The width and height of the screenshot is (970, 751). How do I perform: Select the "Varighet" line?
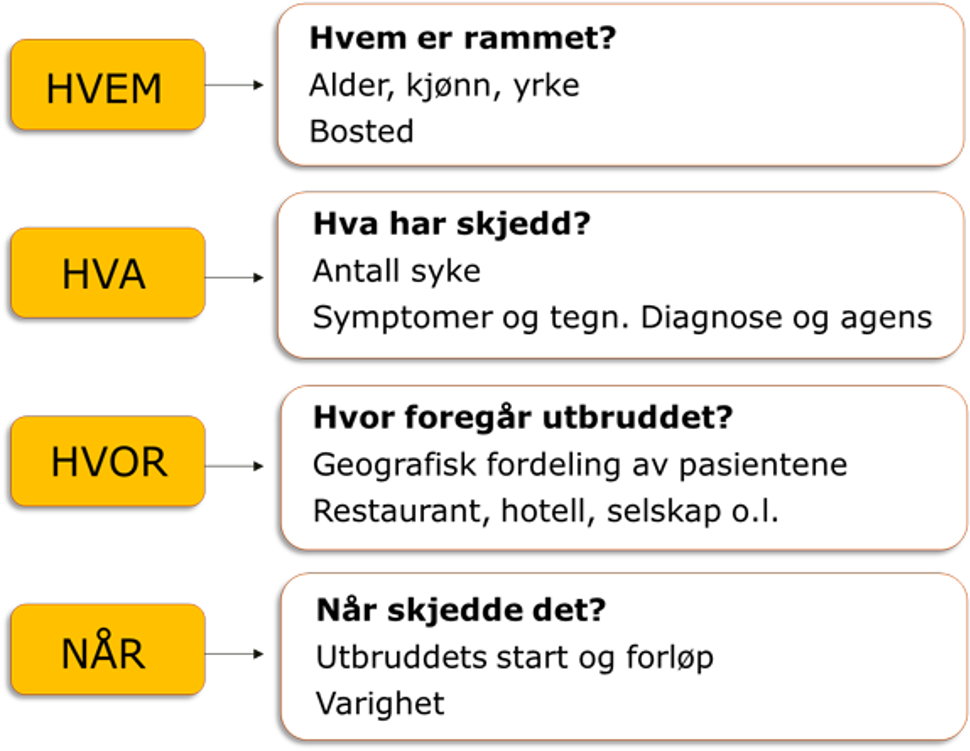pos(380,703)
